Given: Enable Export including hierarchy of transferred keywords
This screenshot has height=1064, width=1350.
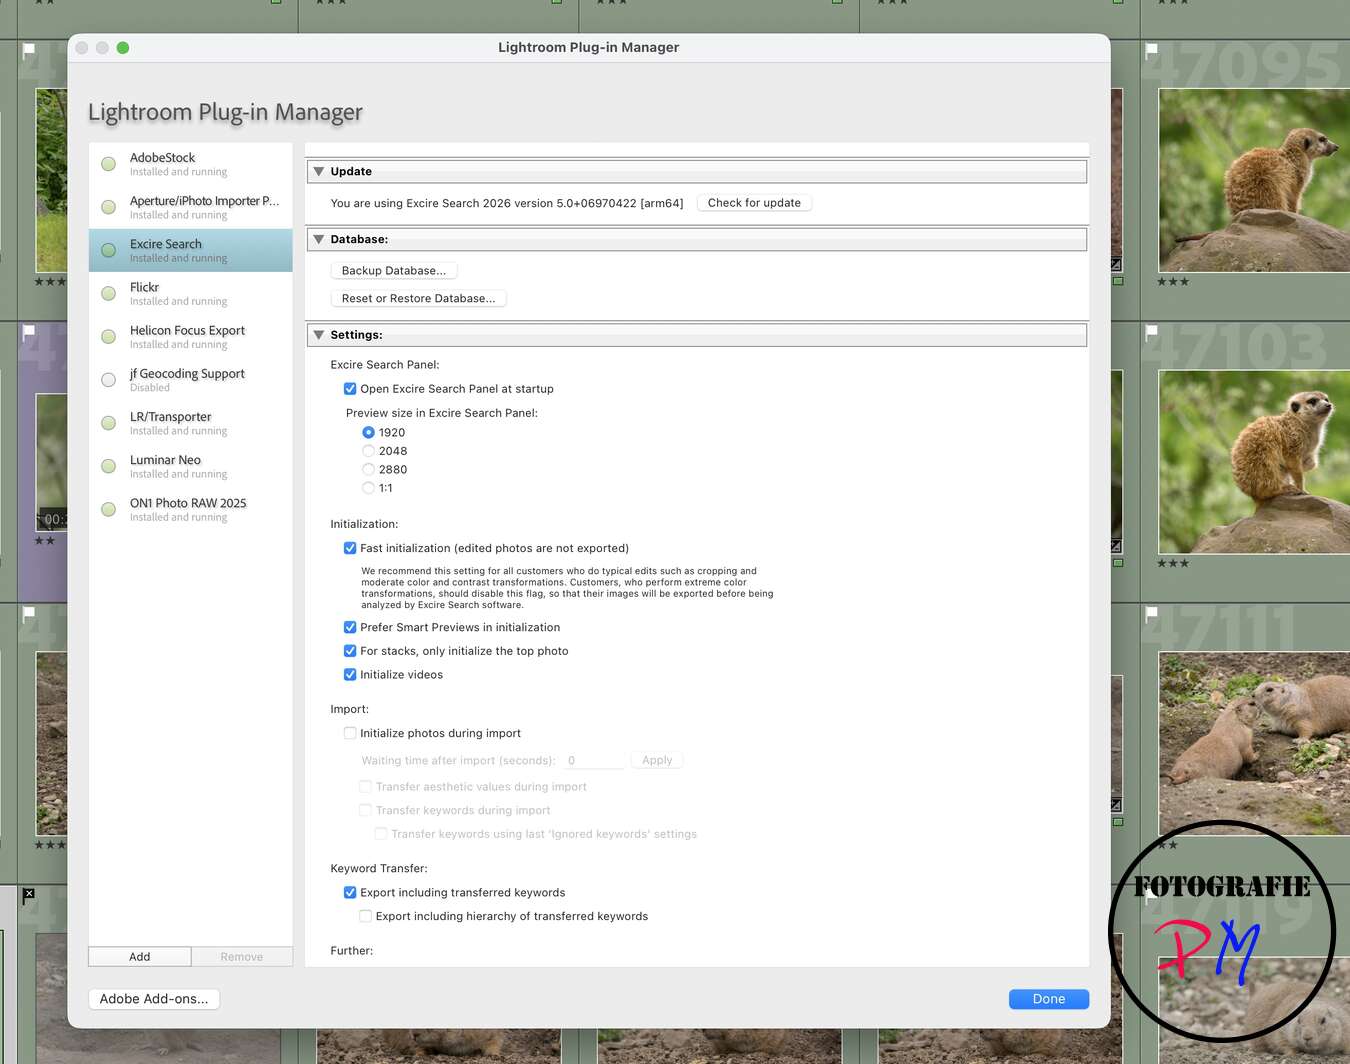Looking at the screenshot, I should tap(366, 916).
